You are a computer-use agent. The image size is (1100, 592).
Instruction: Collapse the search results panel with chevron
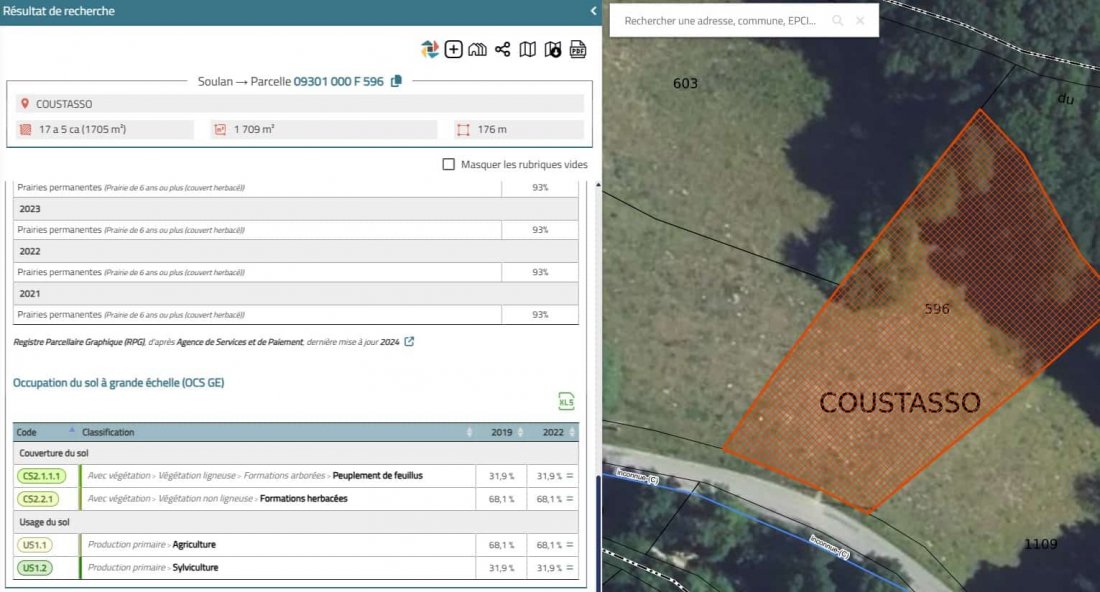[x=593, y=11]
